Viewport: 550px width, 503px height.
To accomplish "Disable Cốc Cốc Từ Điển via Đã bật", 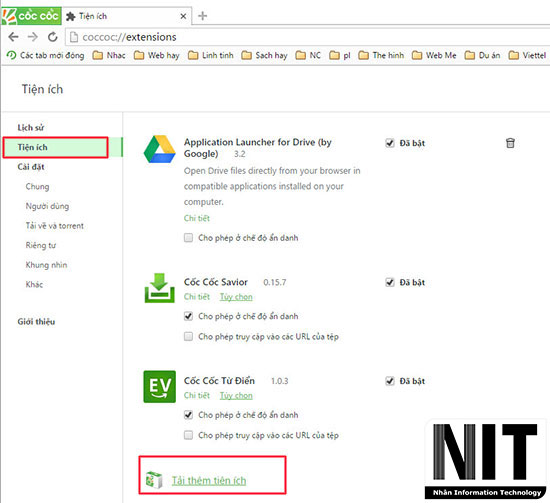I will (390, 381).
